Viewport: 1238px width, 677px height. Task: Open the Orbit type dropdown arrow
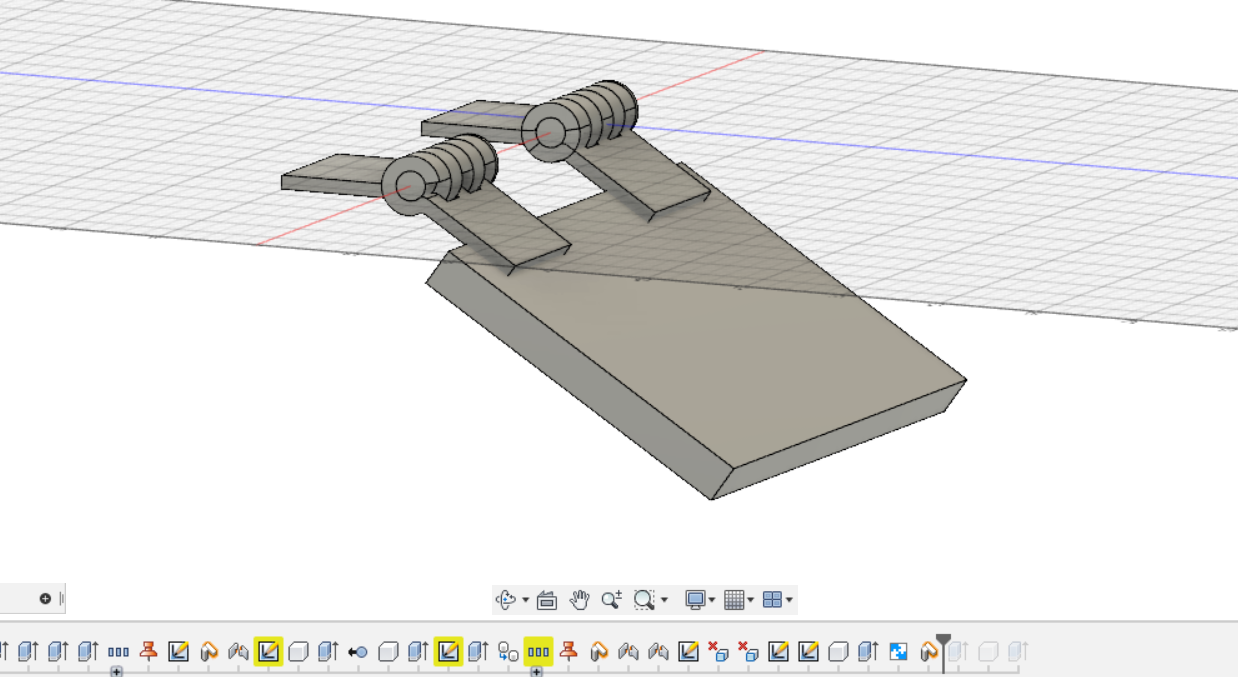click(x=525, y=601)
